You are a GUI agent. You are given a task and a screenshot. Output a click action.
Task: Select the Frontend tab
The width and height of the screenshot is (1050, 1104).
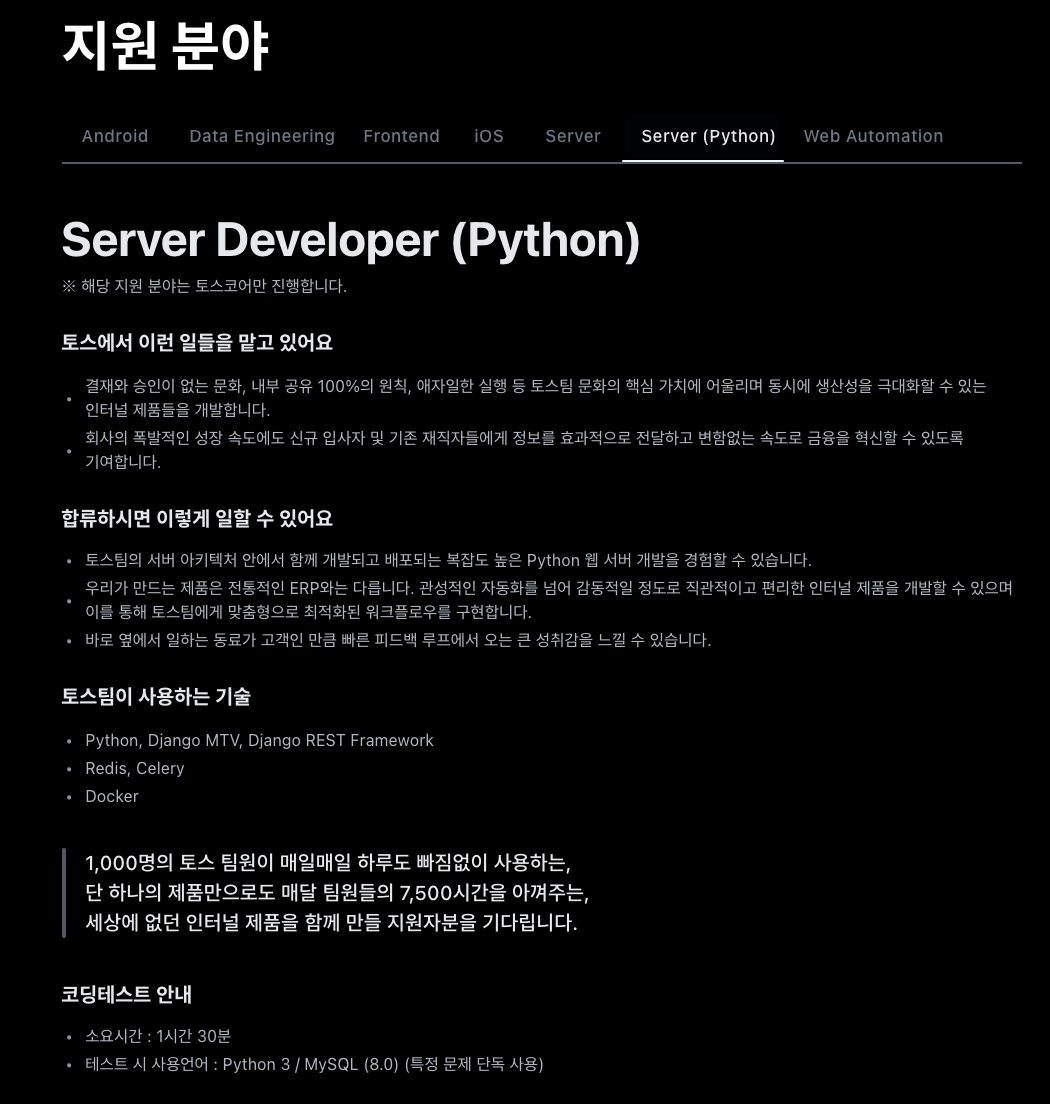coord(401,136)
